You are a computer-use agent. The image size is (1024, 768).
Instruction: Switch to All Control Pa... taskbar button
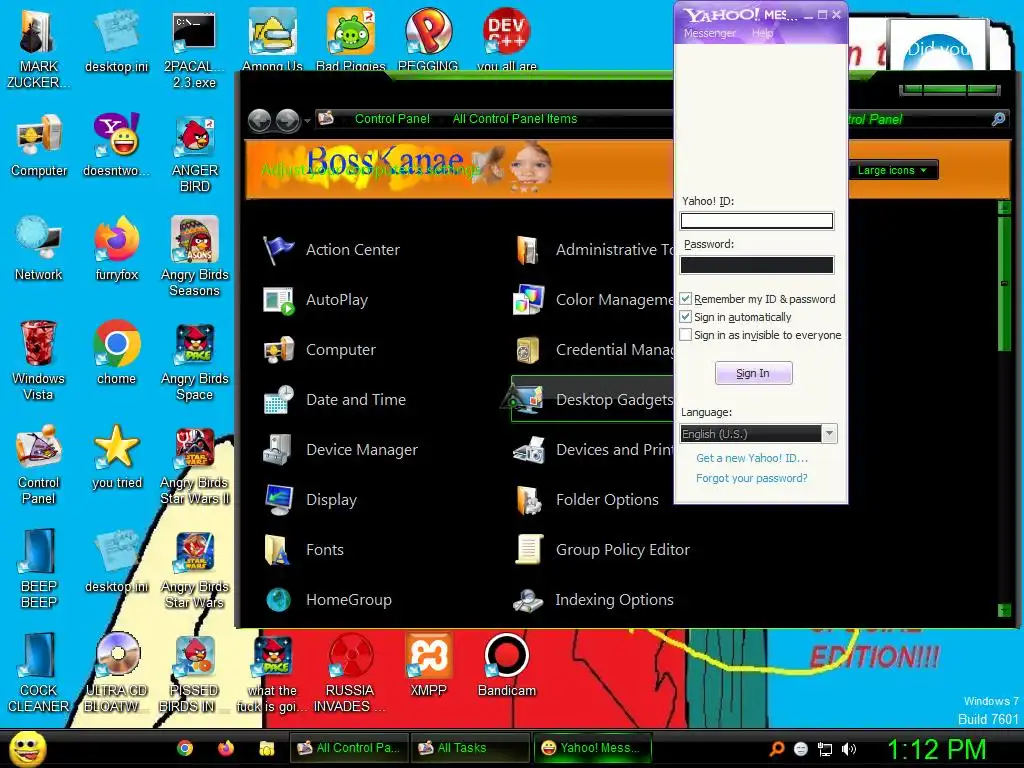pyautogui.click(x=349, y=748)
